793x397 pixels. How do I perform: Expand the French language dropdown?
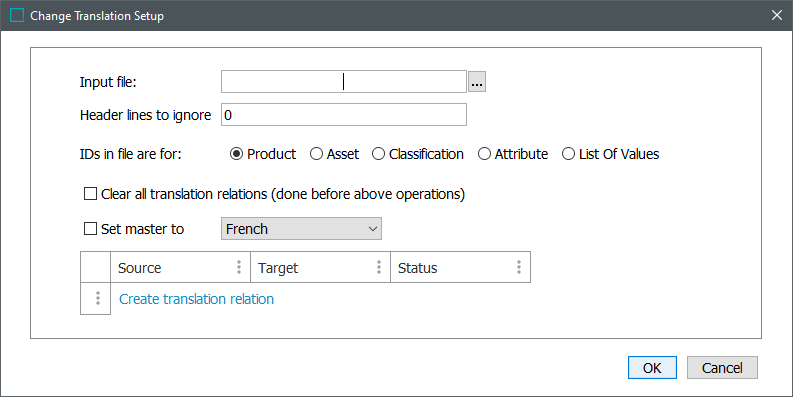coord(301,229)
